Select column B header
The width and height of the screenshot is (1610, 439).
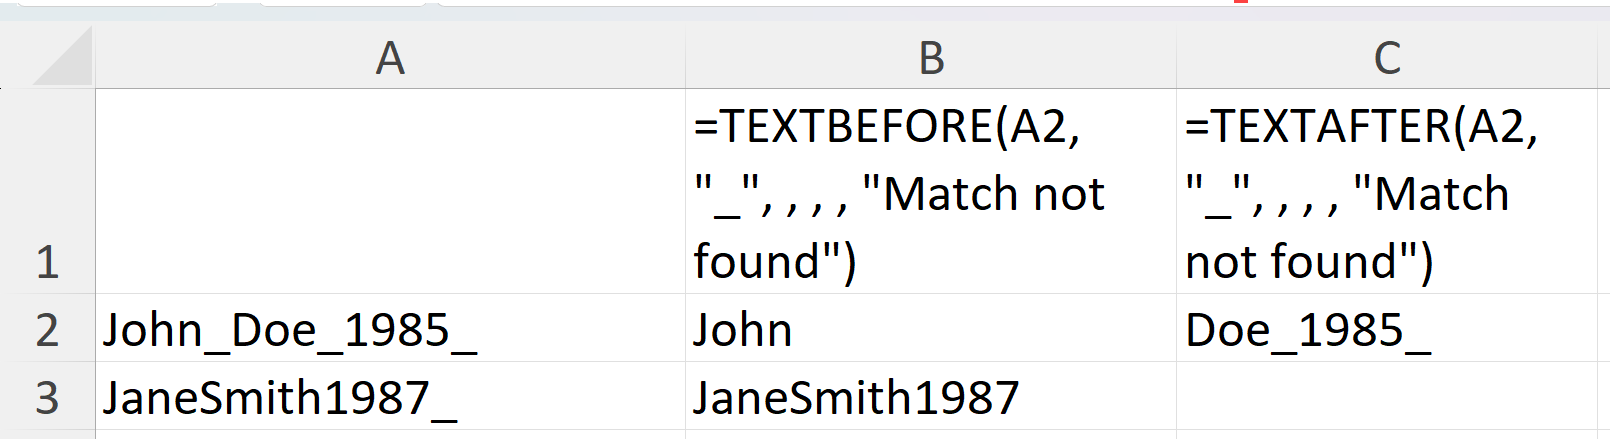click(931, 59)
